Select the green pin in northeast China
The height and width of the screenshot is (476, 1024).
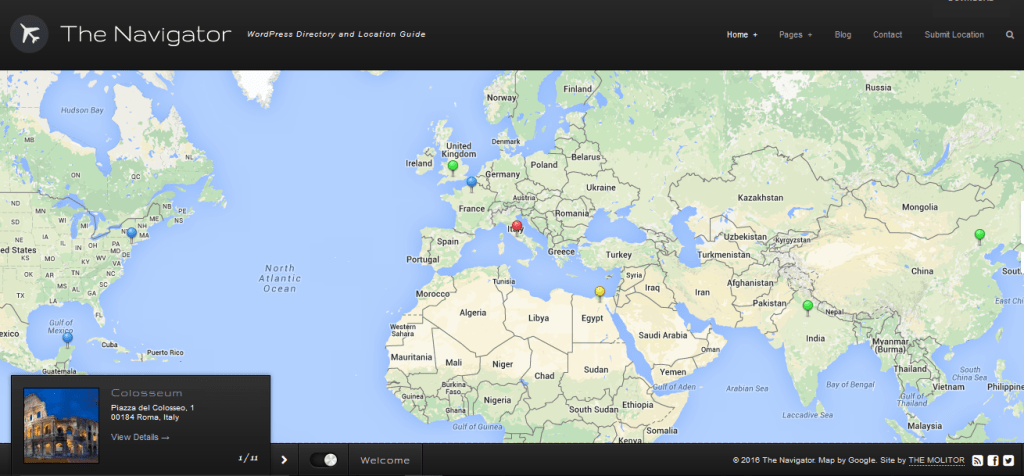(979, 236)
